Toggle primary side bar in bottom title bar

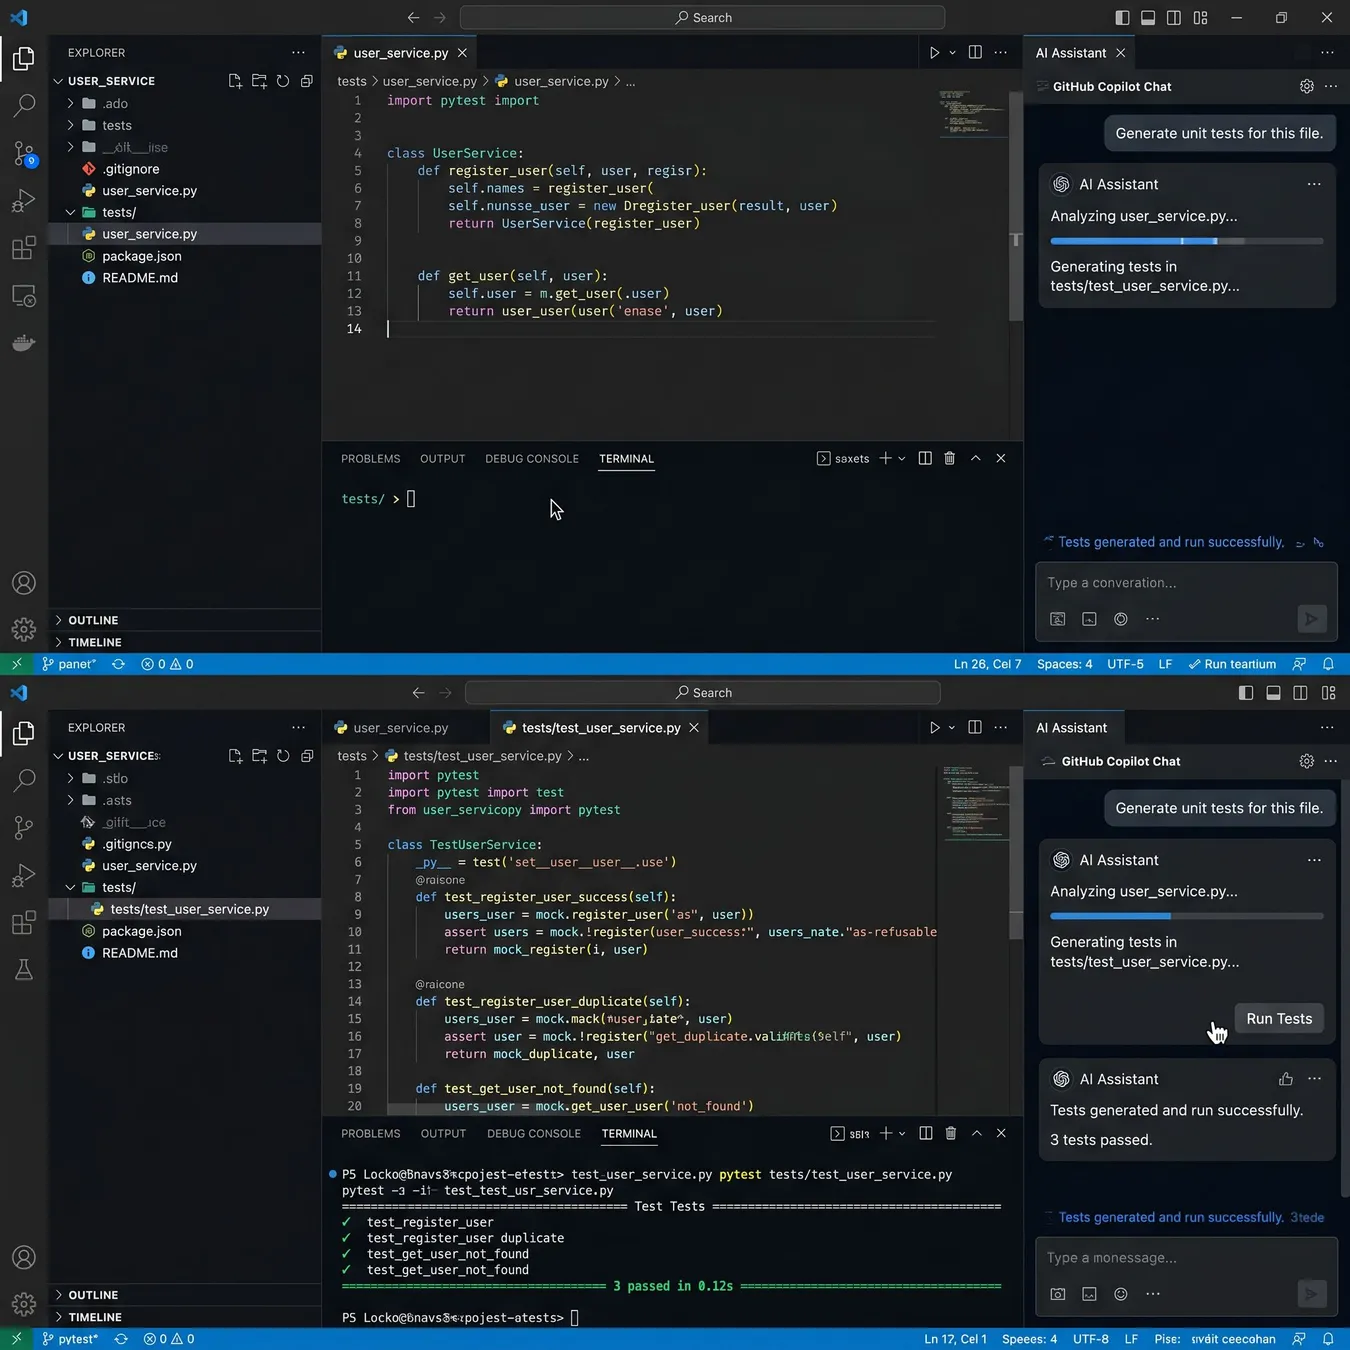pyautogui.click(x=1246, y=692)
